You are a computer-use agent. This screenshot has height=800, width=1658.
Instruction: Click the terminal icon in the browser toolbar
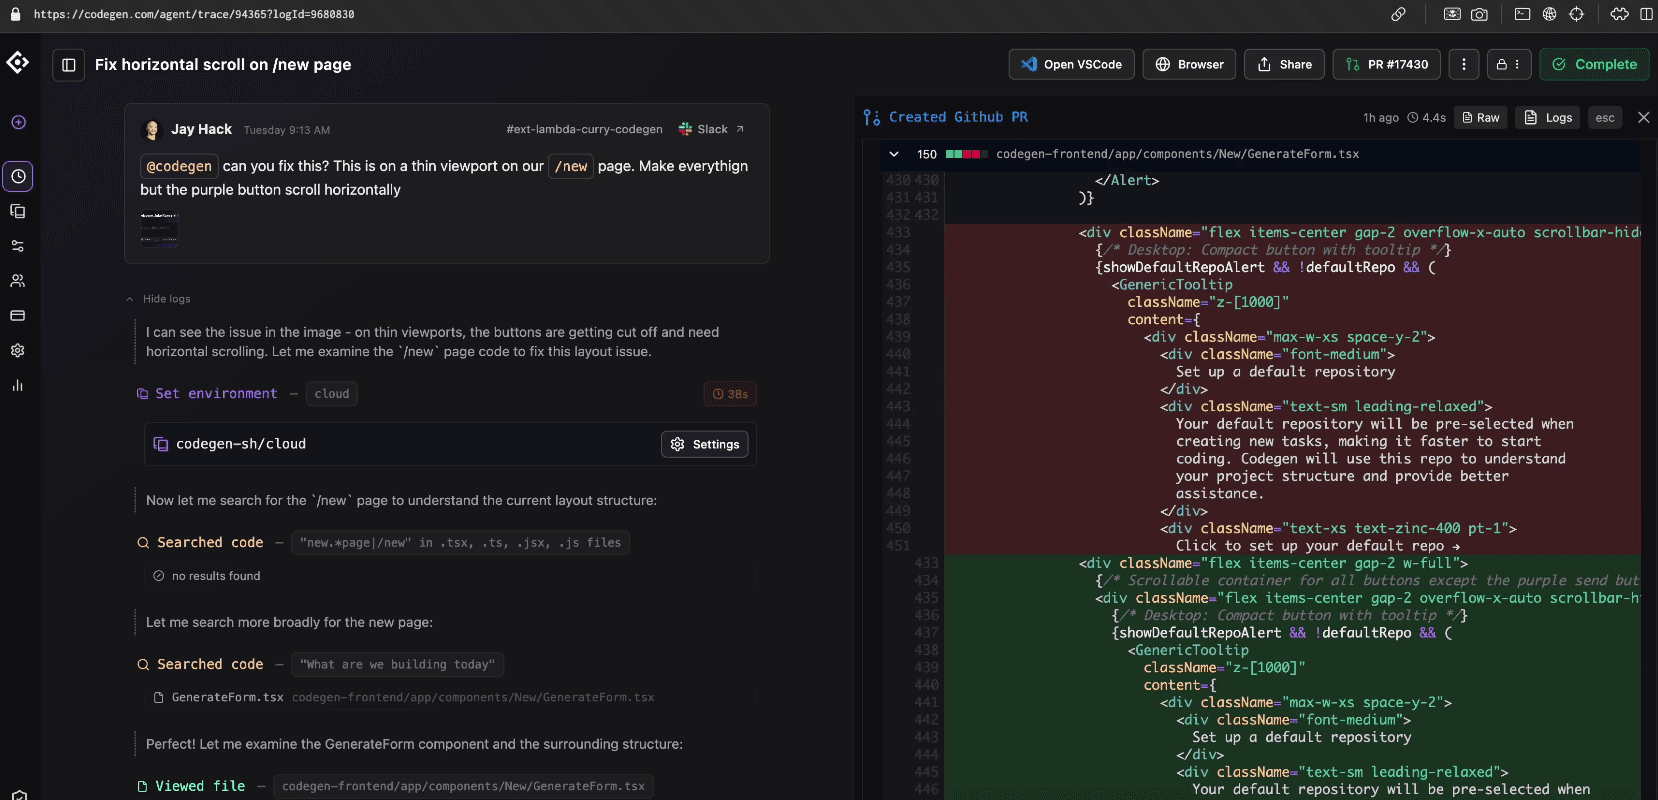click(1522, 14)
